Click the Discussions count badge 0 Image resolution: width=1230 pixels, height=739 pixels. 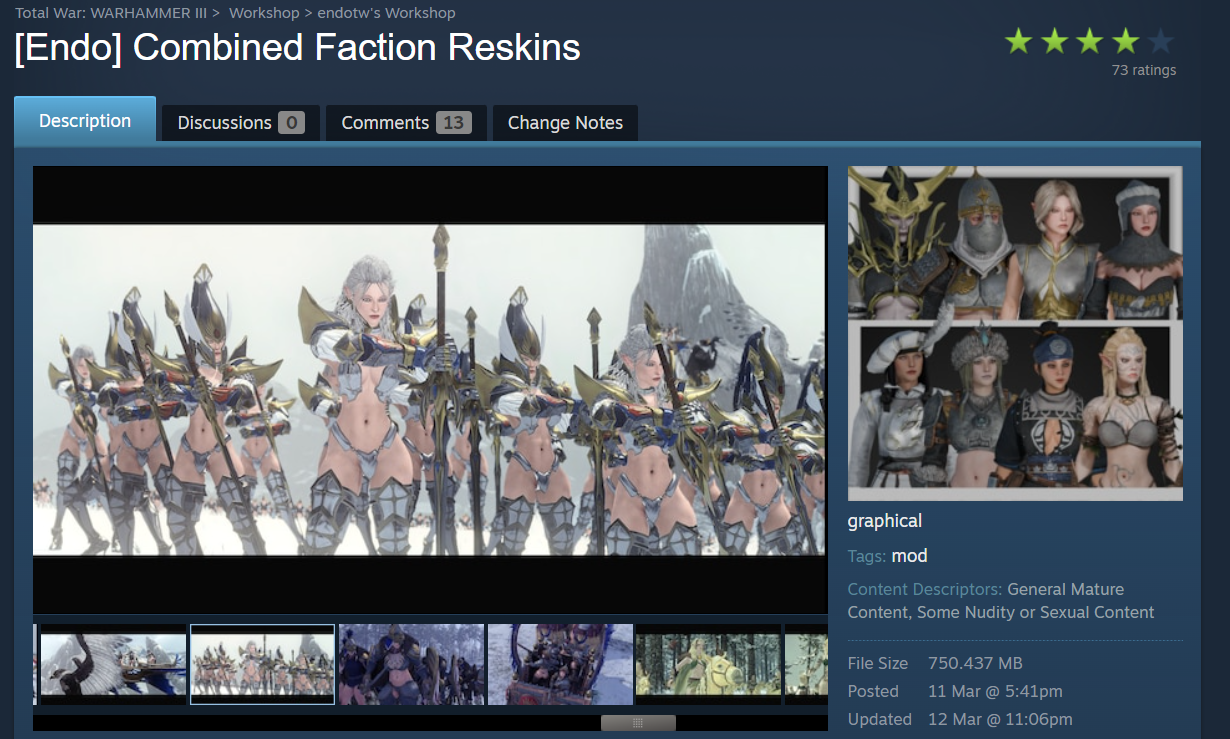tap(291, 123)
